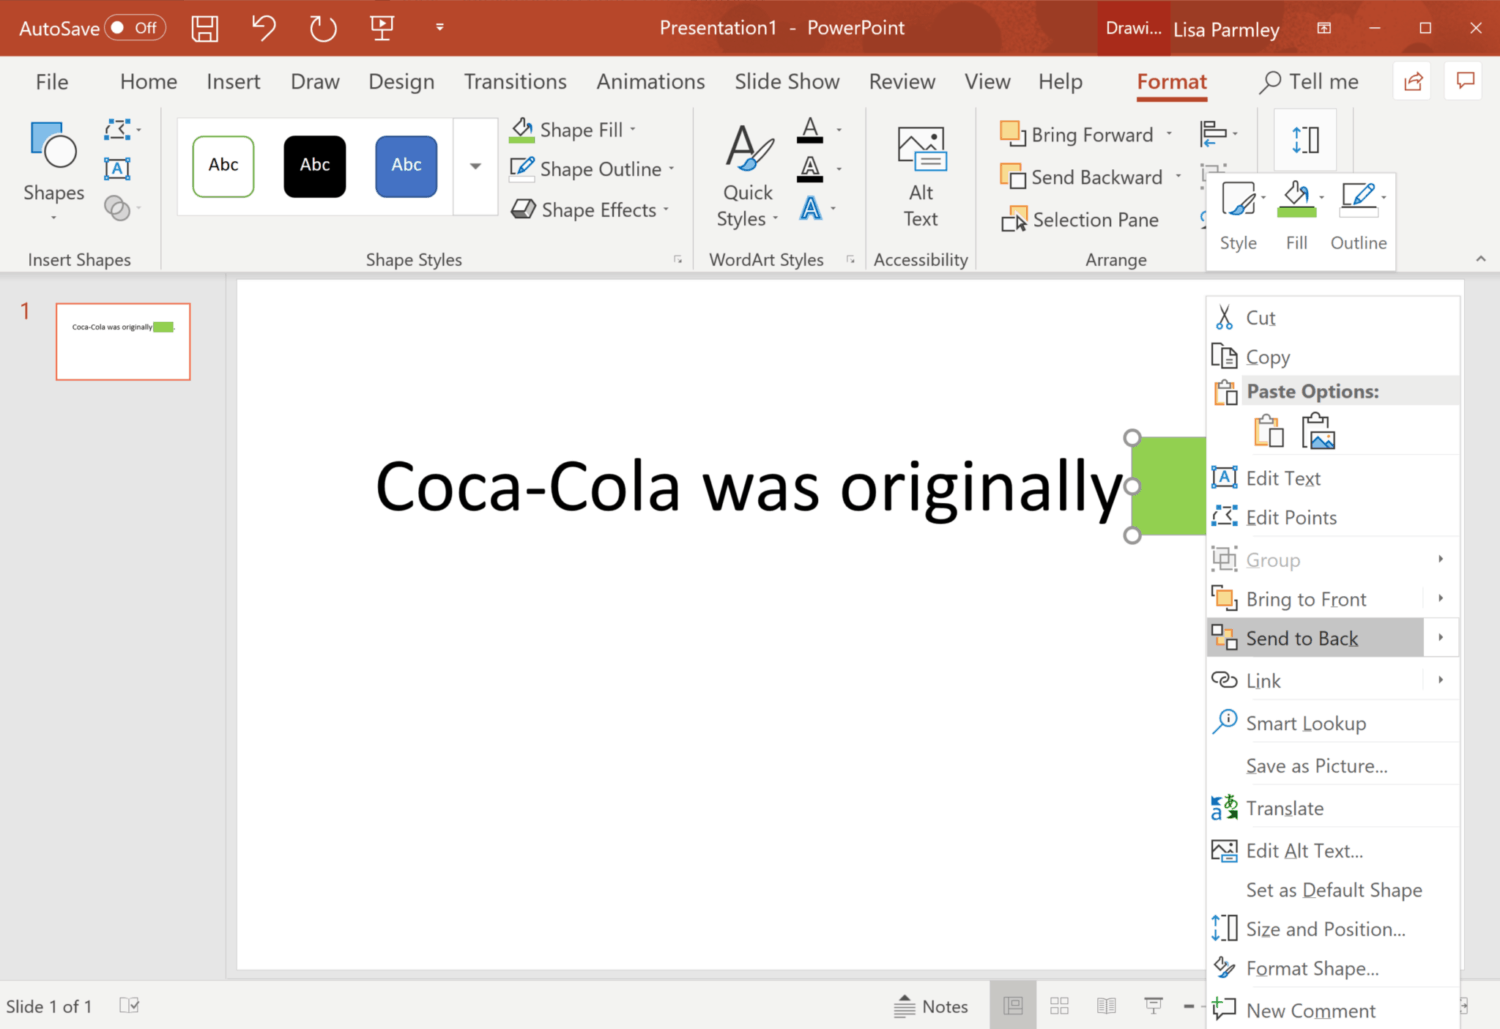The height and width of the screenshot is (1029, 1500).
Task: Insert a text box via ribbon icon
Action: [117, 169]
